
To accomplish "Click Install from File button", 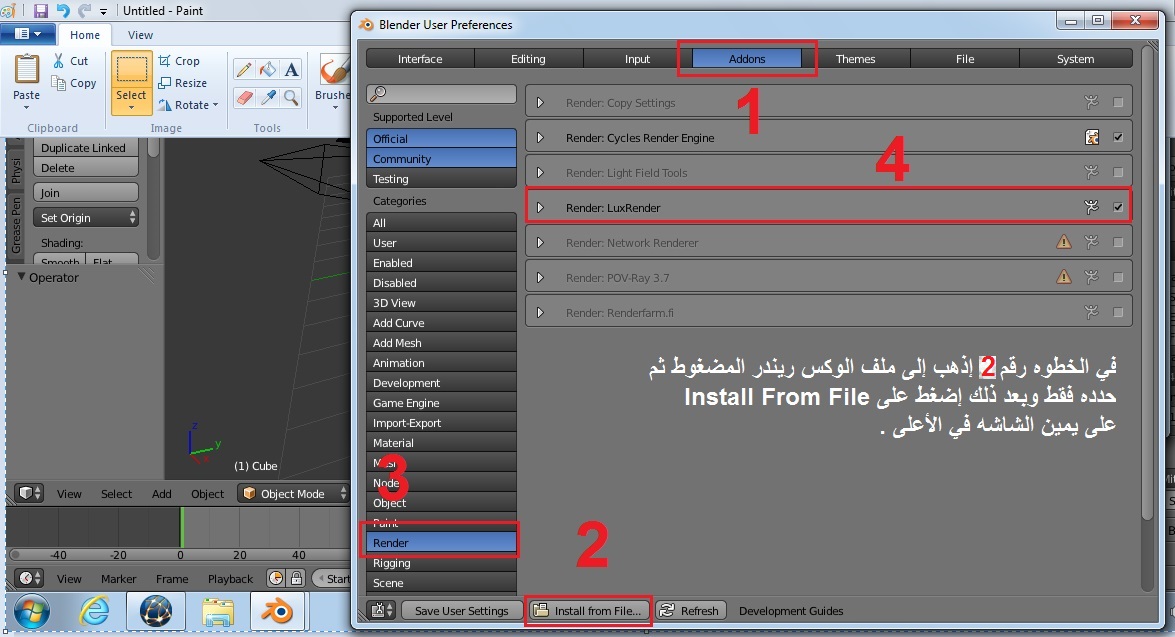I will [x=590, y=611].
